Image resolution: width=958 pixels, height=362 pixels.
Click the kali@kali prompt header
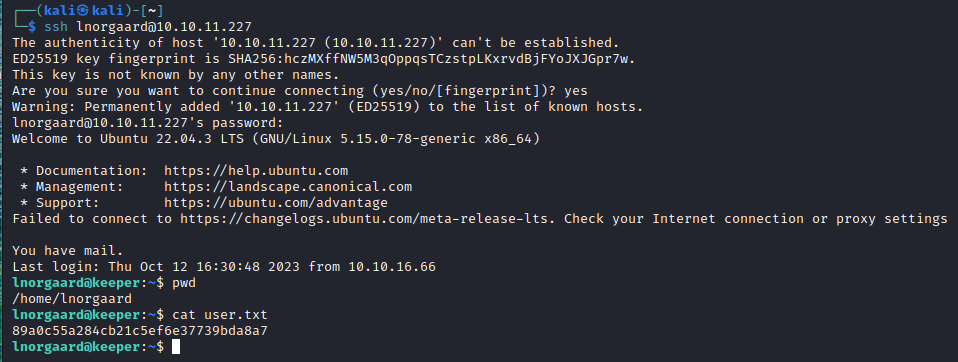coord(89,11)
